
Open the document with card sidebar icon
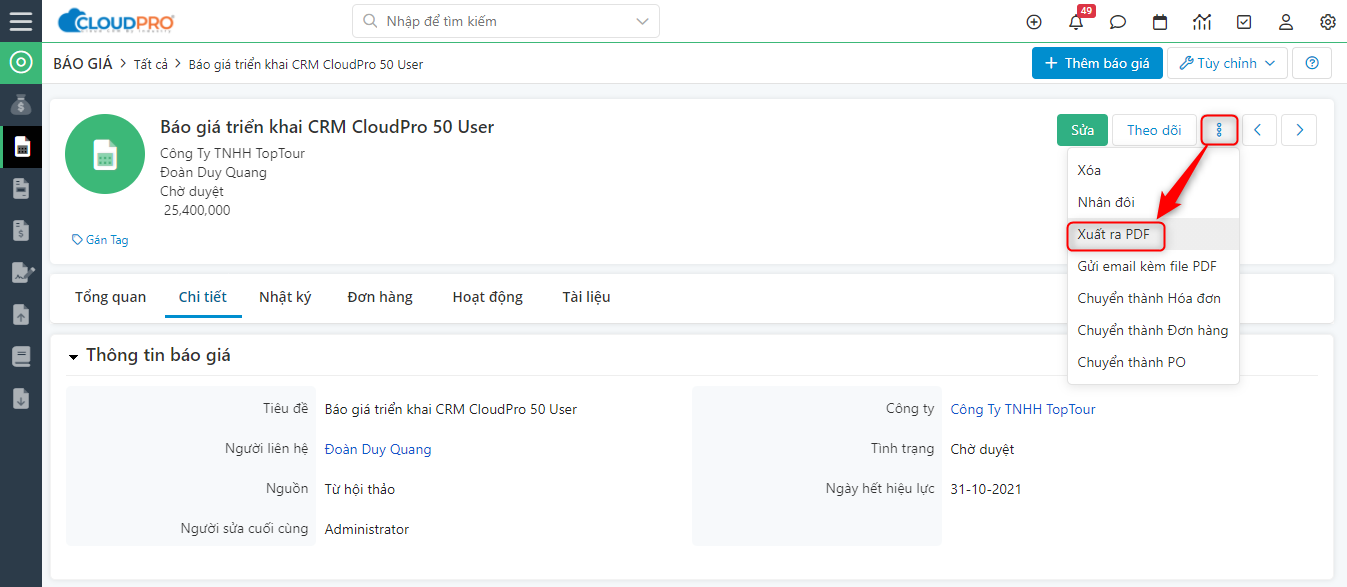[x=21, y=188]
